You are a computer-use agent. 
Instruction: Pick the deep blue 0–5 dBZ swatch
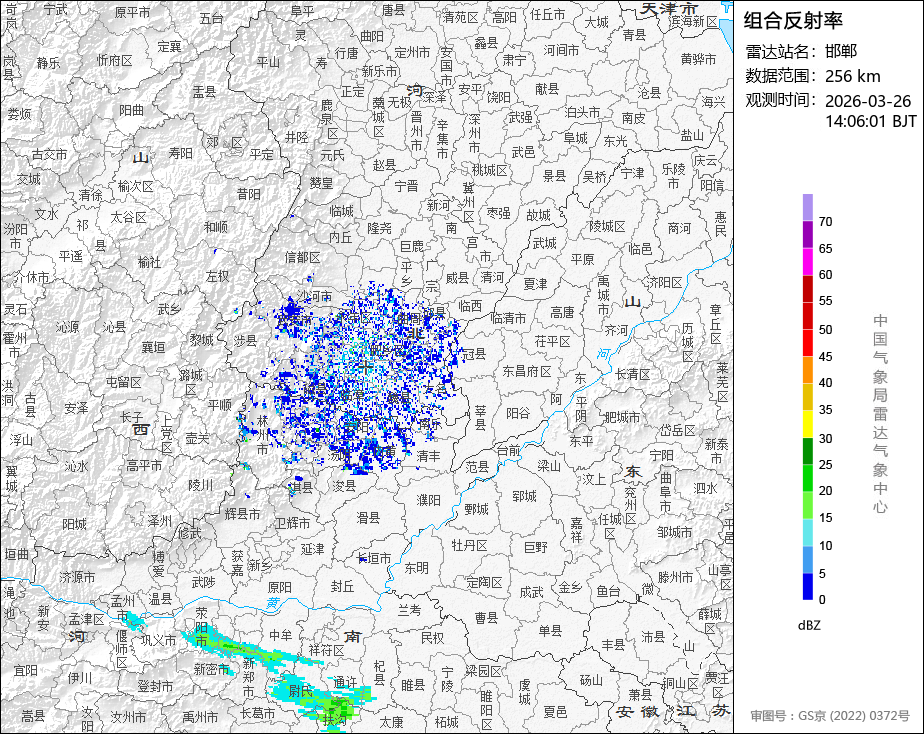(x=808, y=587)
